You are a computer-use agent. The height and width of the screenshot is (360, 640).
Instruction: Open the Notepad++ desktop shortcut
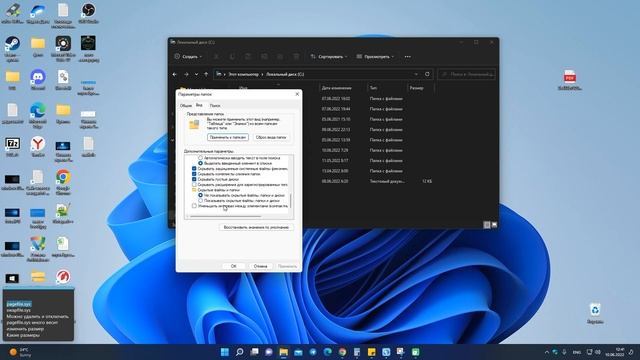pyautogui.click(x=63, y=214)
